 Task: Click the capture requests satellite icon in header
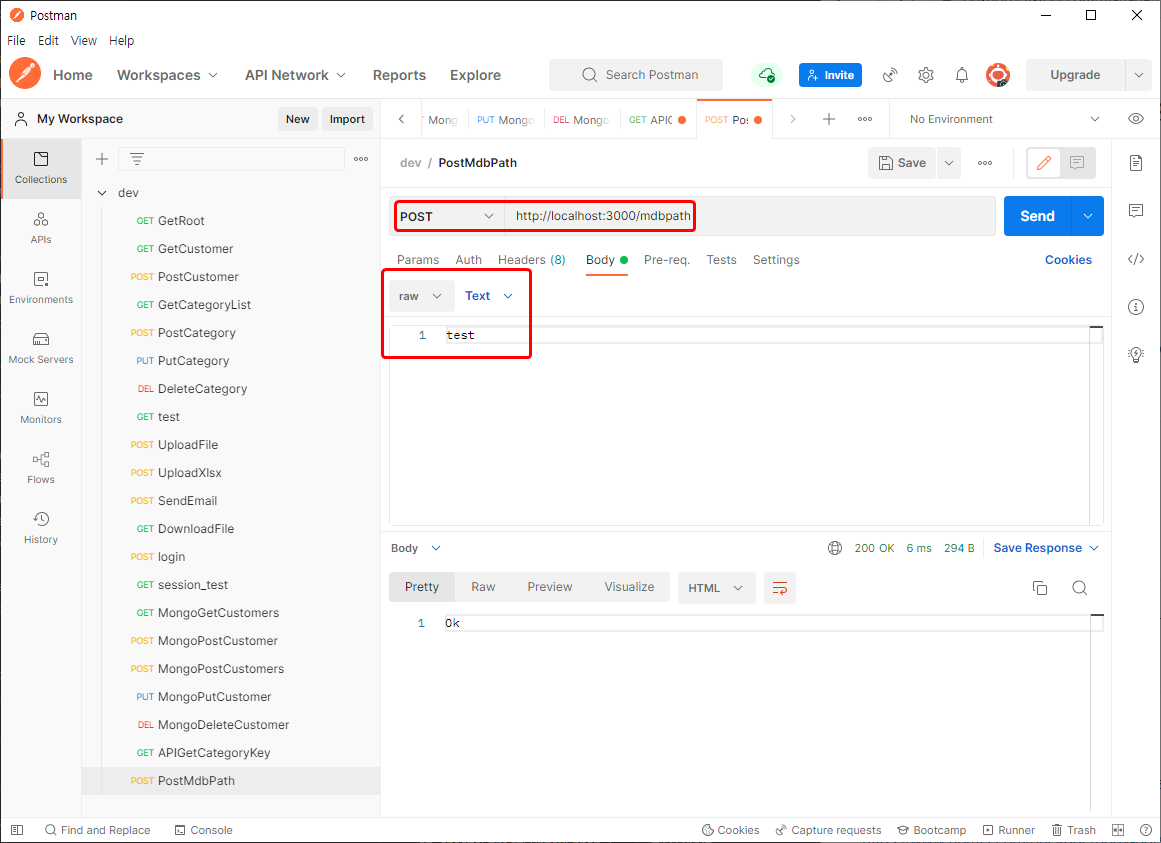[x=890, y=75]
